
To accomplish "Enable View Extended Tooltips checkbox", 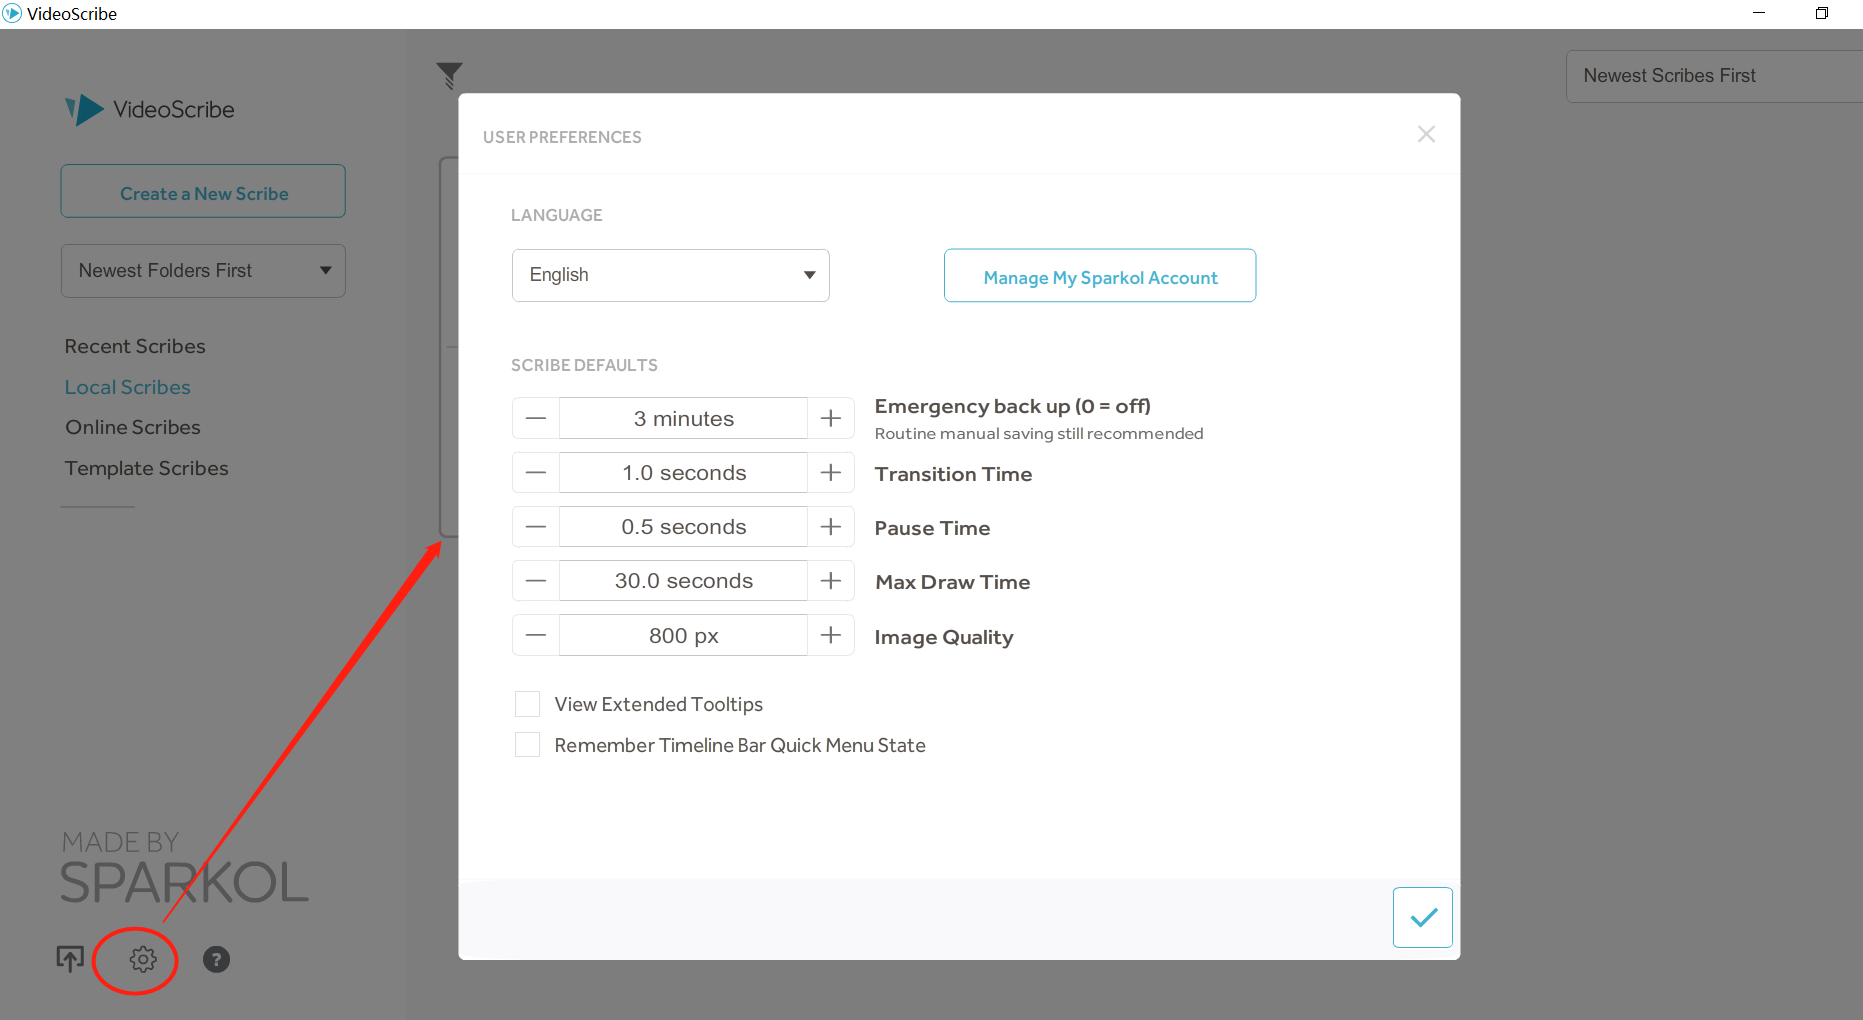I will [527, 704].
